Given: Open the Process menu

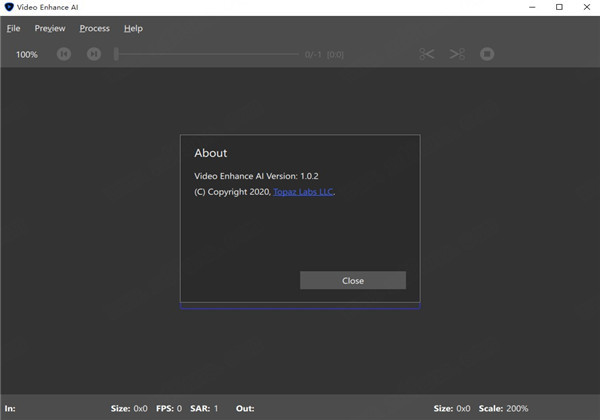Looking at the screenshot, I should tap(95, 28).
